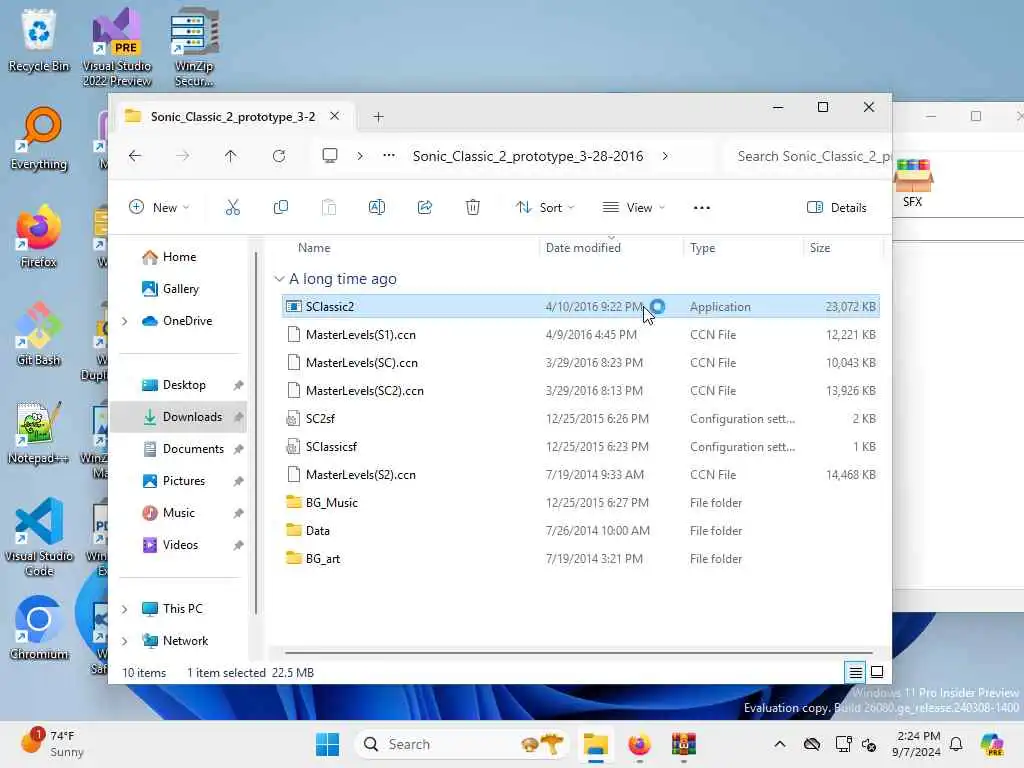The image size is (1024, 768).
Task: Expand Network tree node
Action: [x=125, y=641]
